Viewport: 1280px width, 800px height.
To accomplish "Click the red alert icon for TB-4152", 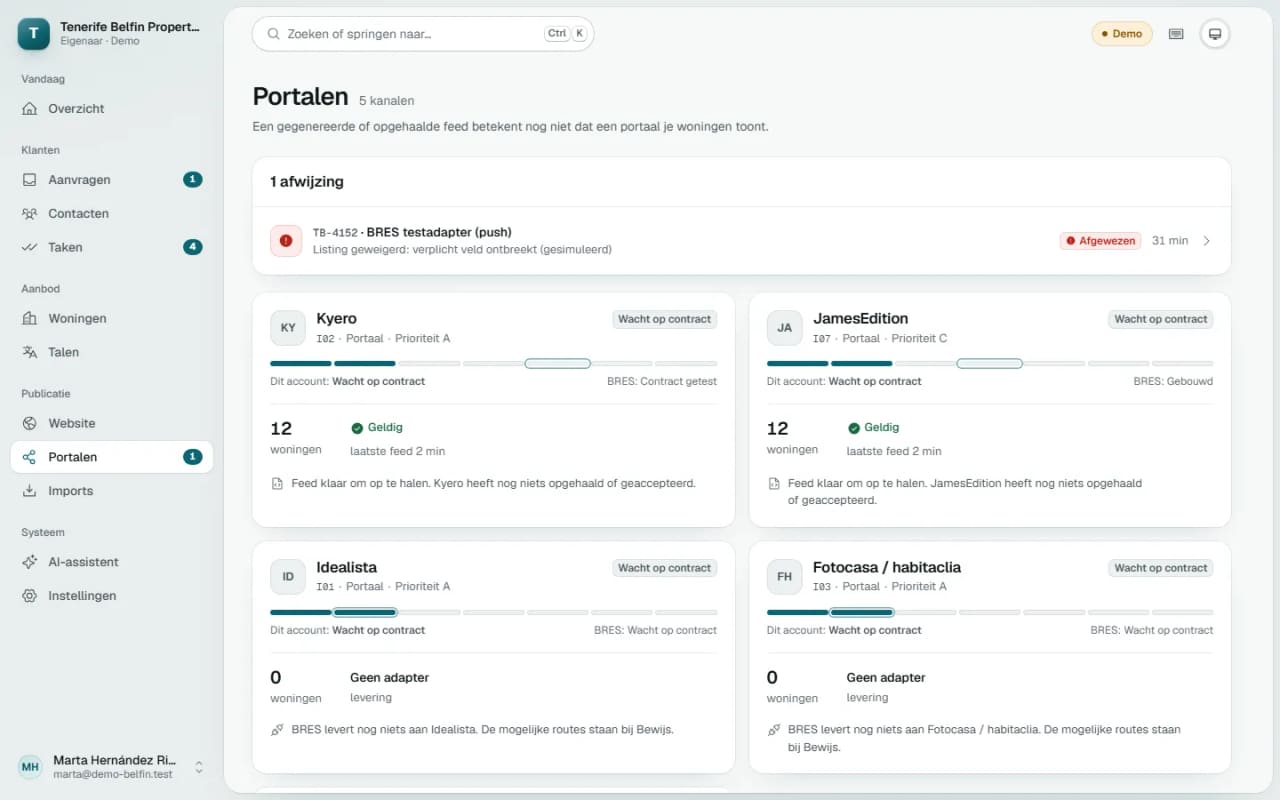I will point(286,240).
